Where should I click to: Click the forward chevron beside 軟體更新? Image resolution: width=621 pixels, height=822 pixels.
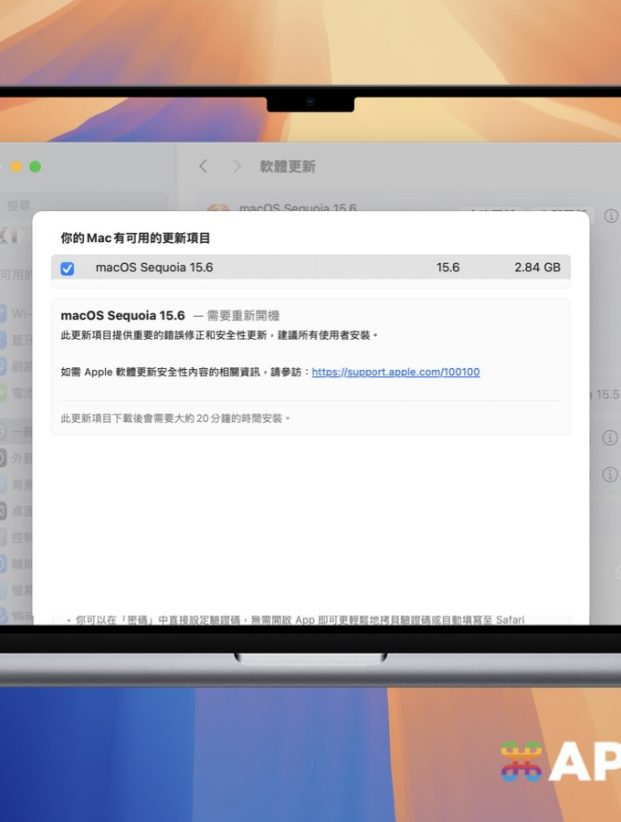pos(237,166)
